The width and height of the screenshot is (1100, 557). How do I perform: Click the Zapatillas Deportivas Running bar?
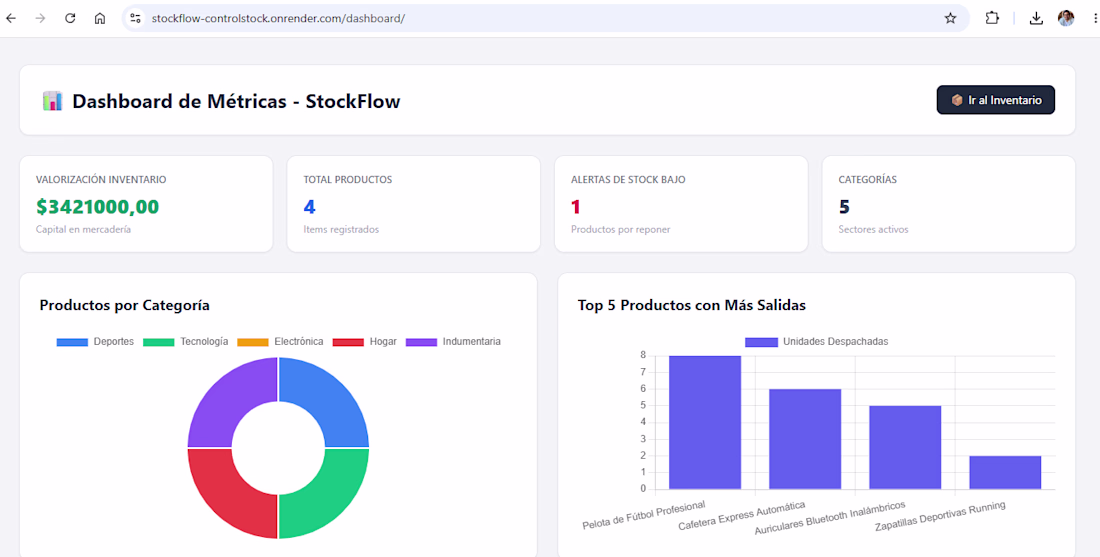point(1005,473)
